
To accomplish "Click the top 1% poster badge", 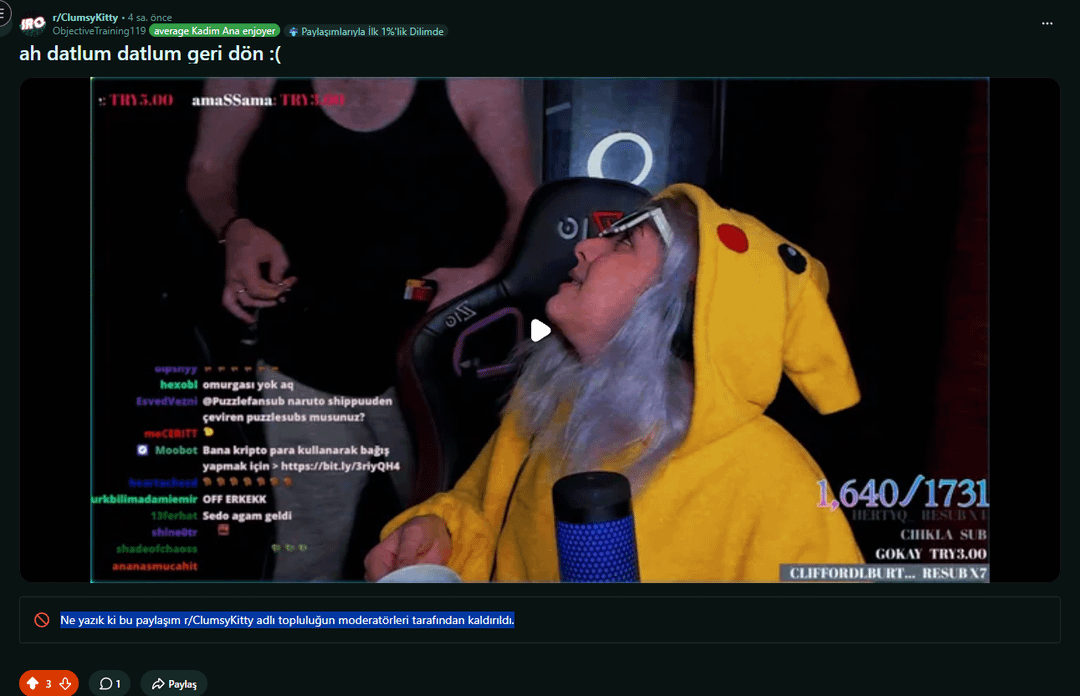I will [x=366, y=32].
